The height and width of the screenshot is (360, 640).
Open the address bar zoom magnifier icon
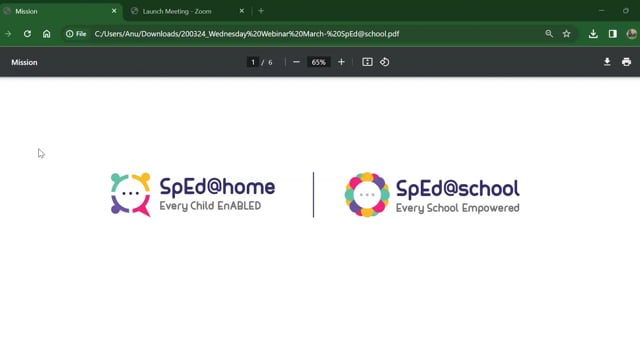549,34
